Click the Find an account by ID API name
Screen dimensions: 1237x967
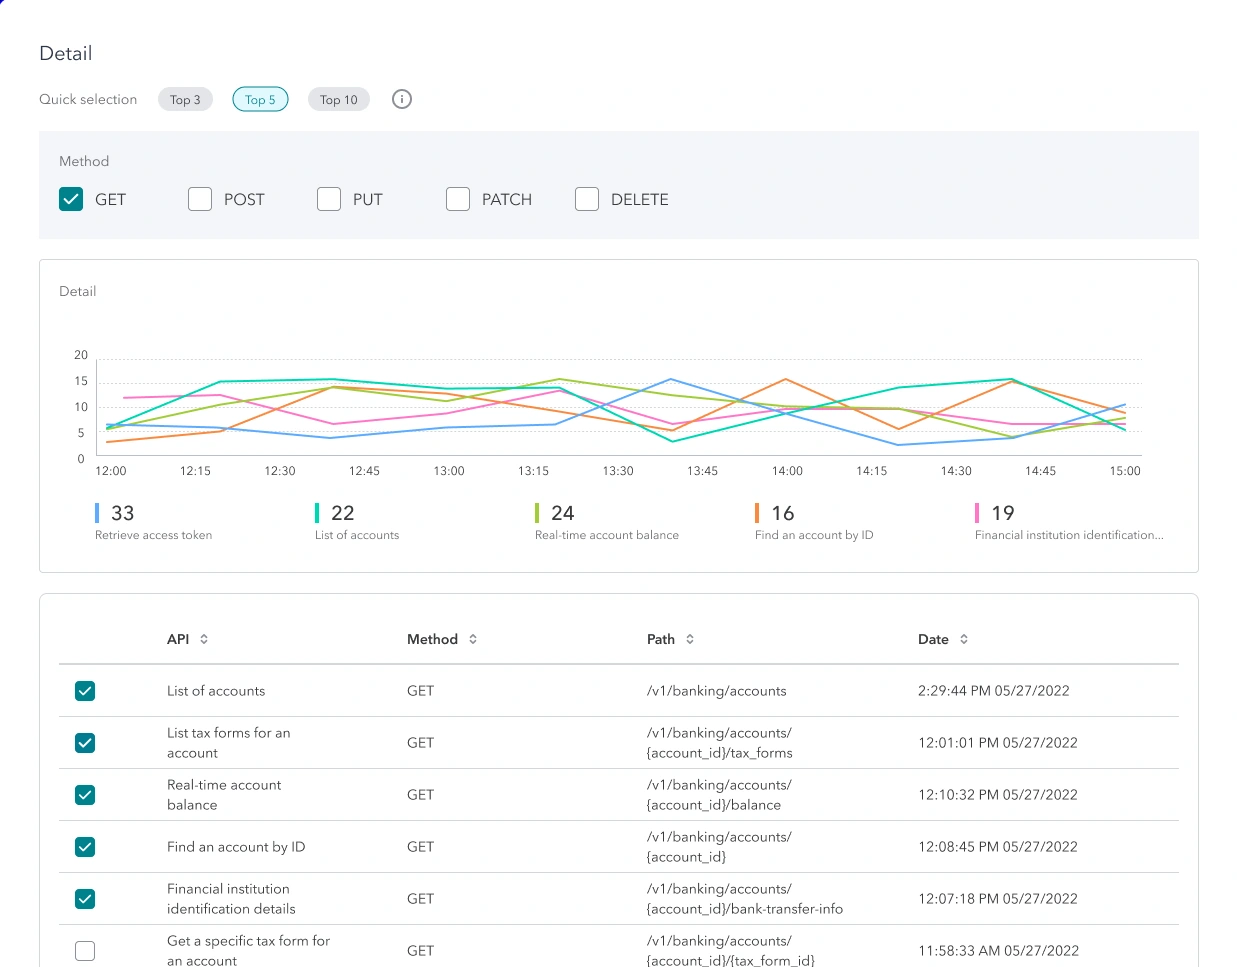pyautogui.click(x=236, y=847)
